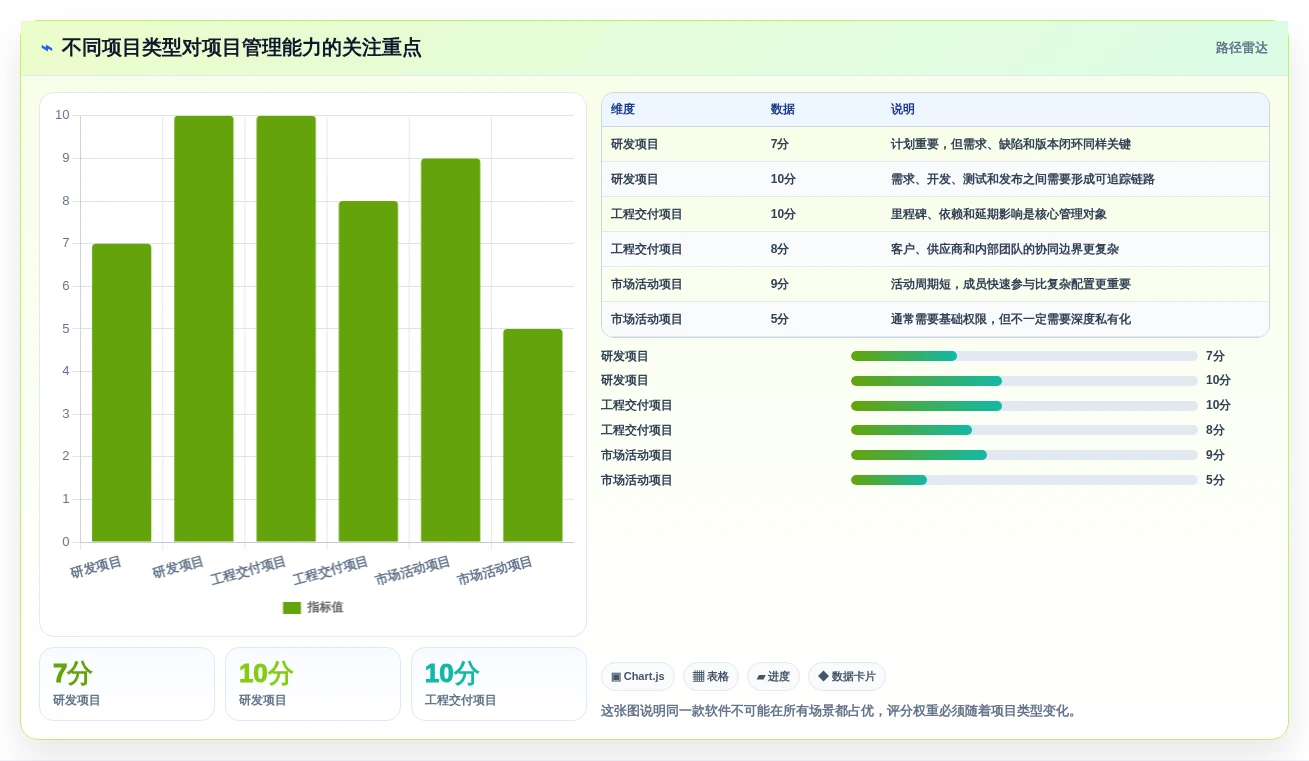Click the 市场活动项目 9分 progress bar
The image size is (1309, 761).
coord(1024,455)
